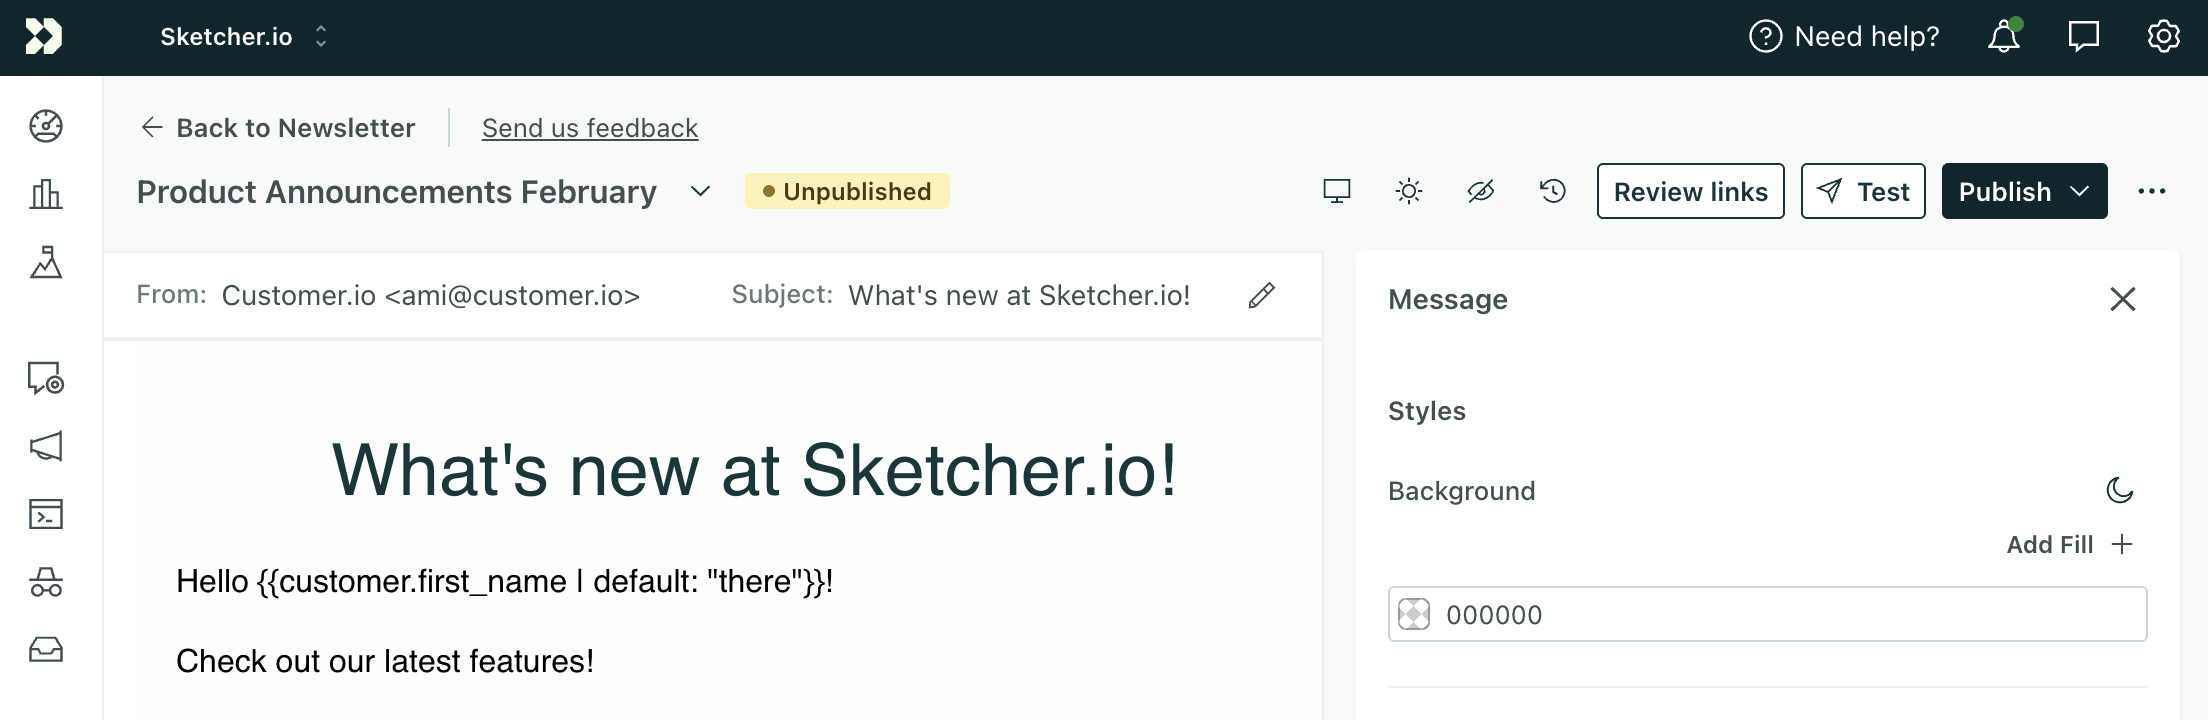The height and width of the screenshot is (720, 2208).
Task: Edit From and Subject with pencil icon
Action: (x=1262, y=295)
